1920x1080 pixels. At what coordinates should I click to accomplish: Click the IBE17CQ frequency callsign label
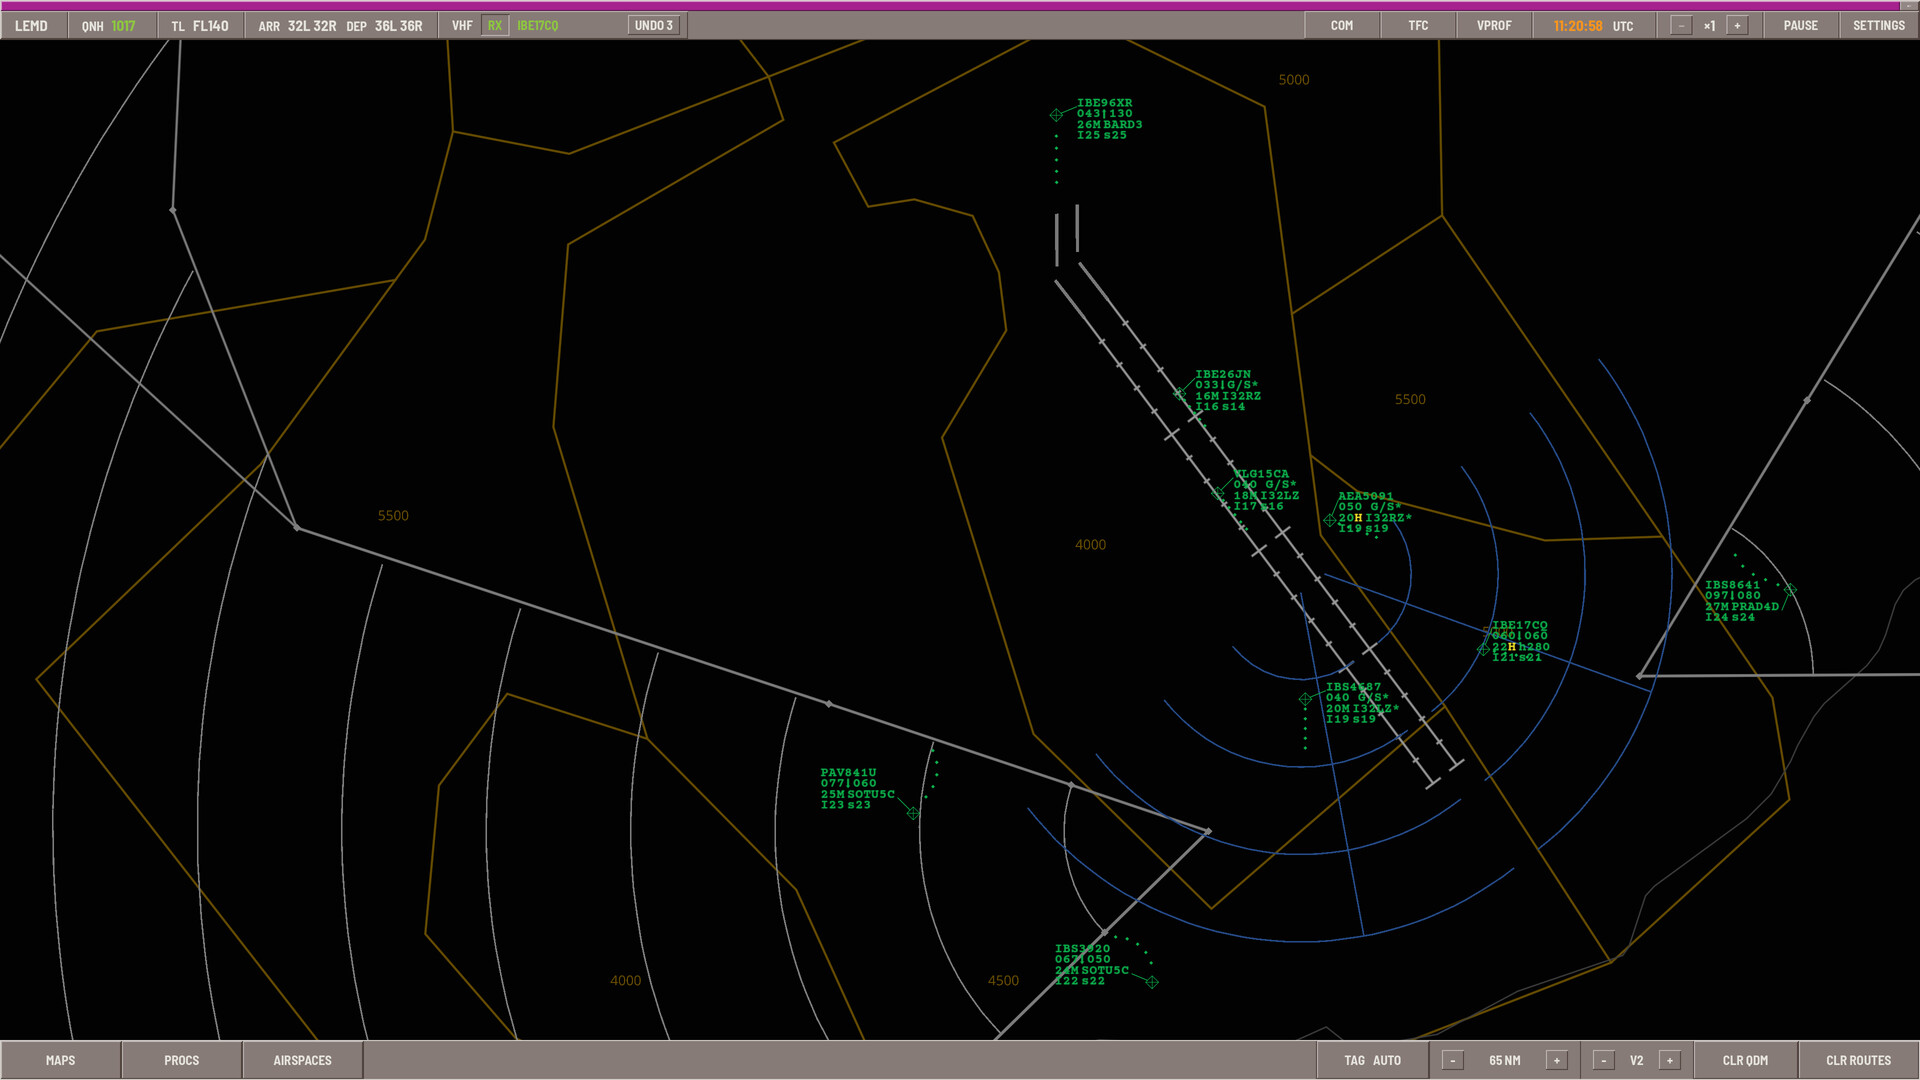point(538,26)
